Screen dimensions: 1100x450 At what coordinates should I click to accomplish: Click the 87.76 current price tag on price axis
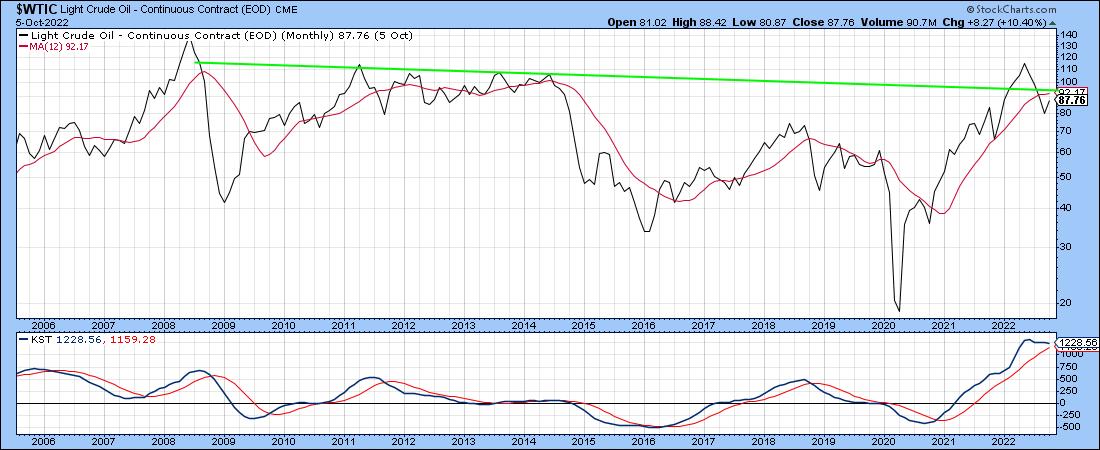(1071, 101)
